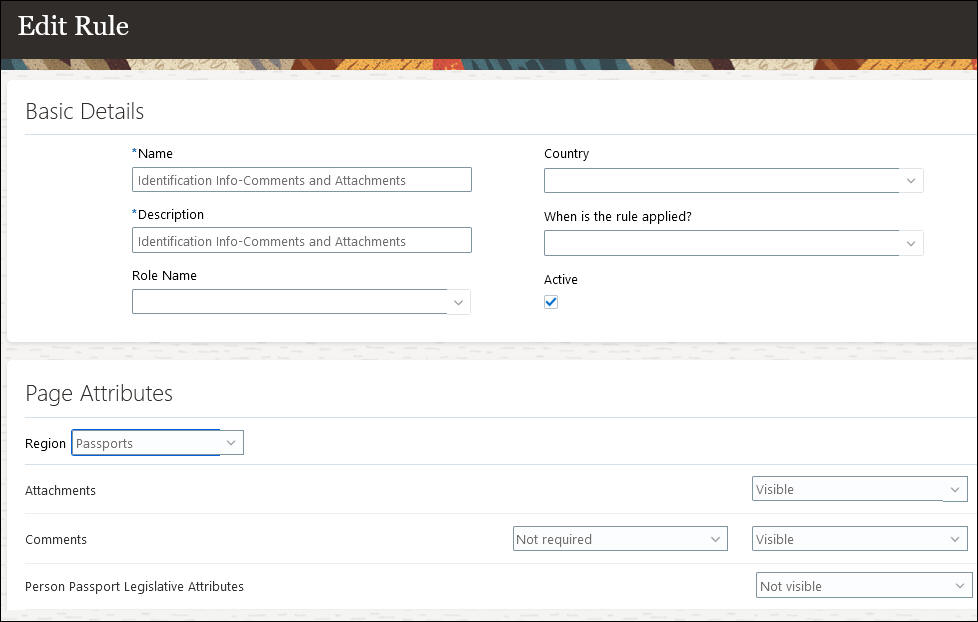Click the chevron on the 'Not visible' box
The width and height of the screenshot is (978, 622).
(x=959, y=586)
